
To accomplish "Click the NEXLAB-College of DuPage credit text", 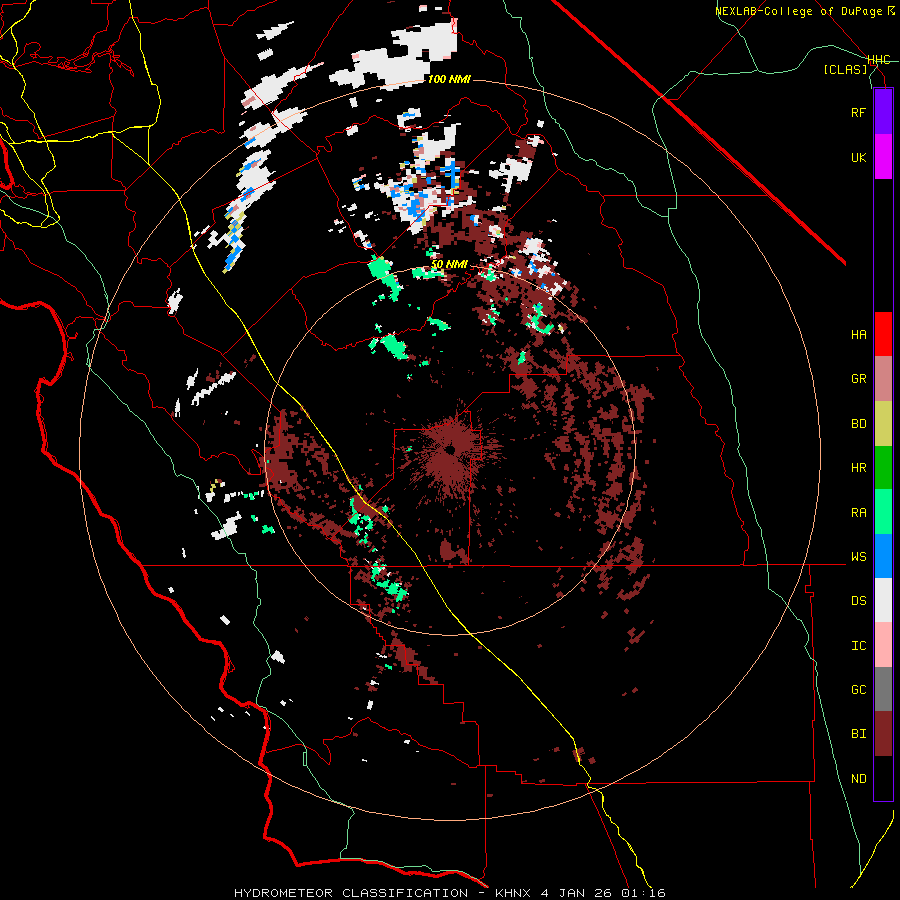I will [x=798, y=11].
